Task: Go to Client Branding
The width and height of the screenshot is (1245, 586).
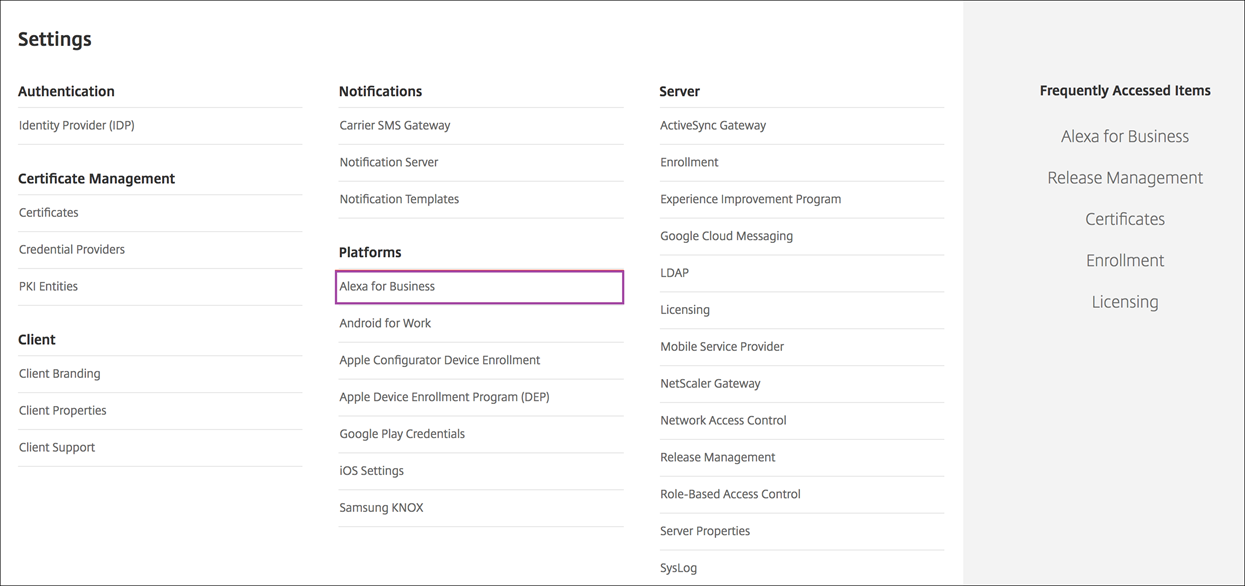Action: click(60, 374)
